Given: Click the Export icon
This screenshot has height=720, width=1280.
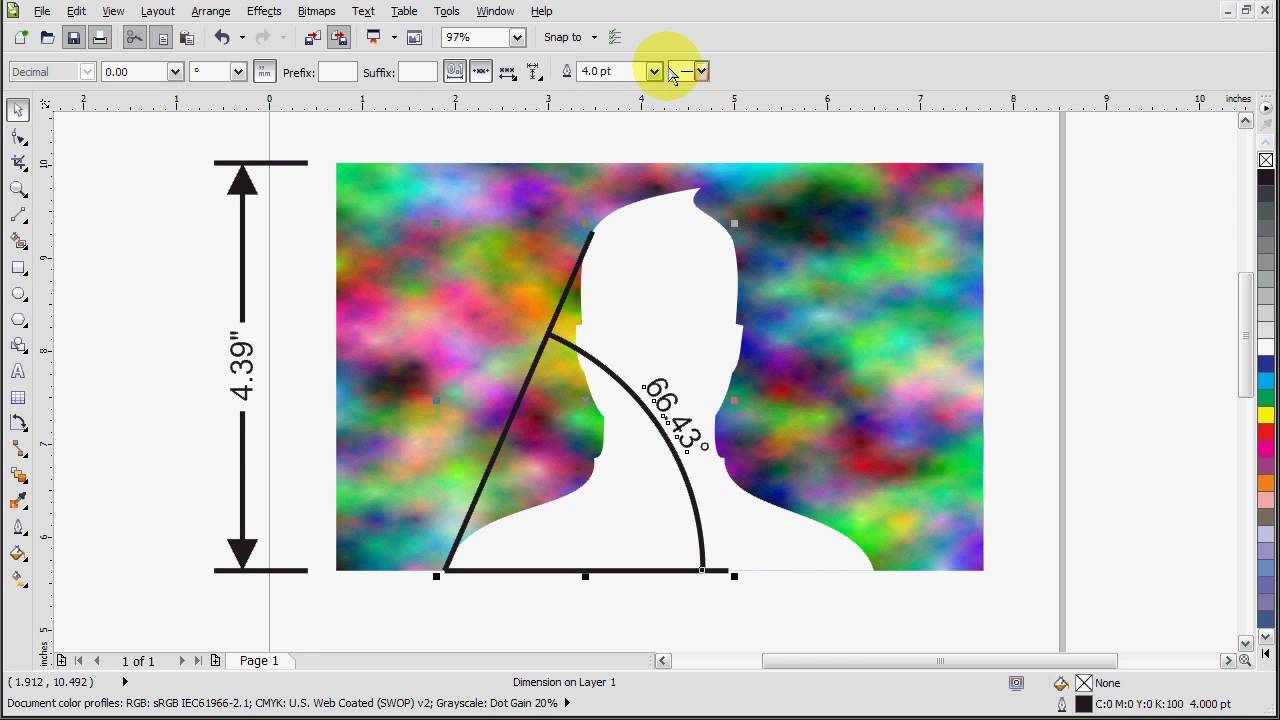Looking at the screenshot, I should tap(339, 37).
